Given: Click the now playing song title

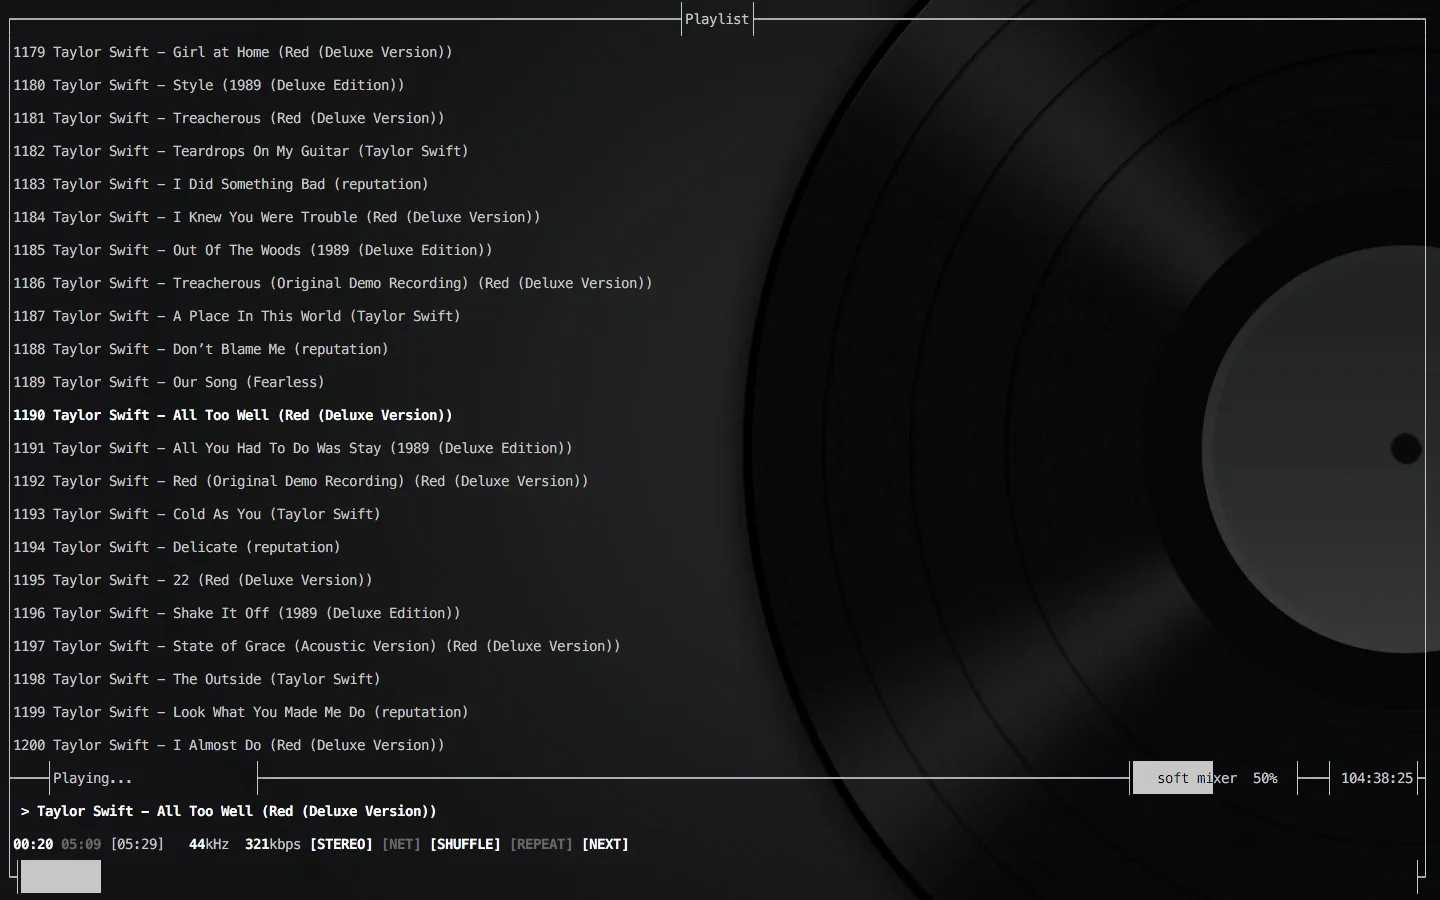Looking at the screenshot, I should point(236,811).
